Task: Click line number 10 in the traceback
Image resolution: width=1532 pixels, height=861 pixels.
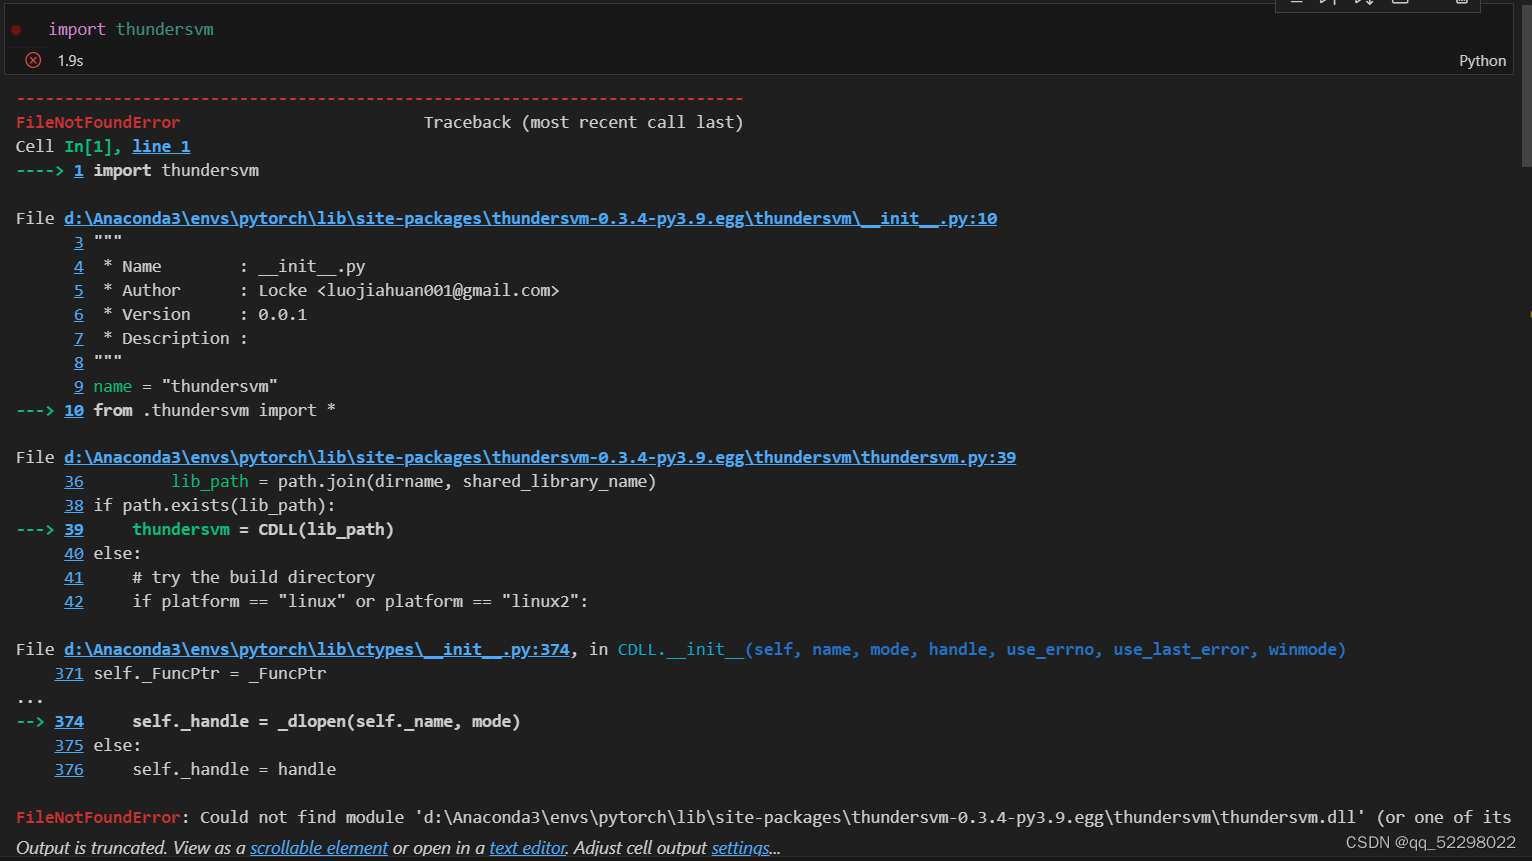Action: 73,410
